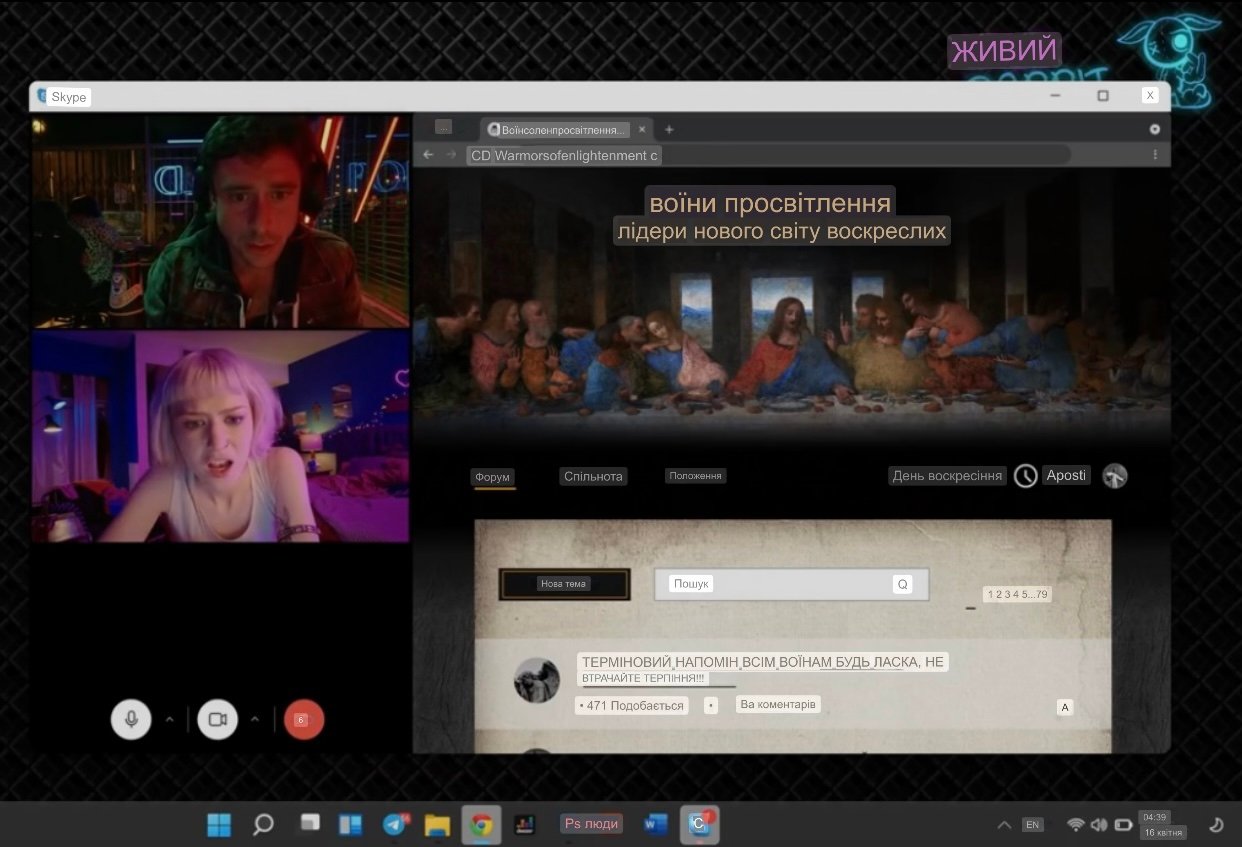
Task: Select the pink-haired woman's video feed
Action: [x=221, y=436]
